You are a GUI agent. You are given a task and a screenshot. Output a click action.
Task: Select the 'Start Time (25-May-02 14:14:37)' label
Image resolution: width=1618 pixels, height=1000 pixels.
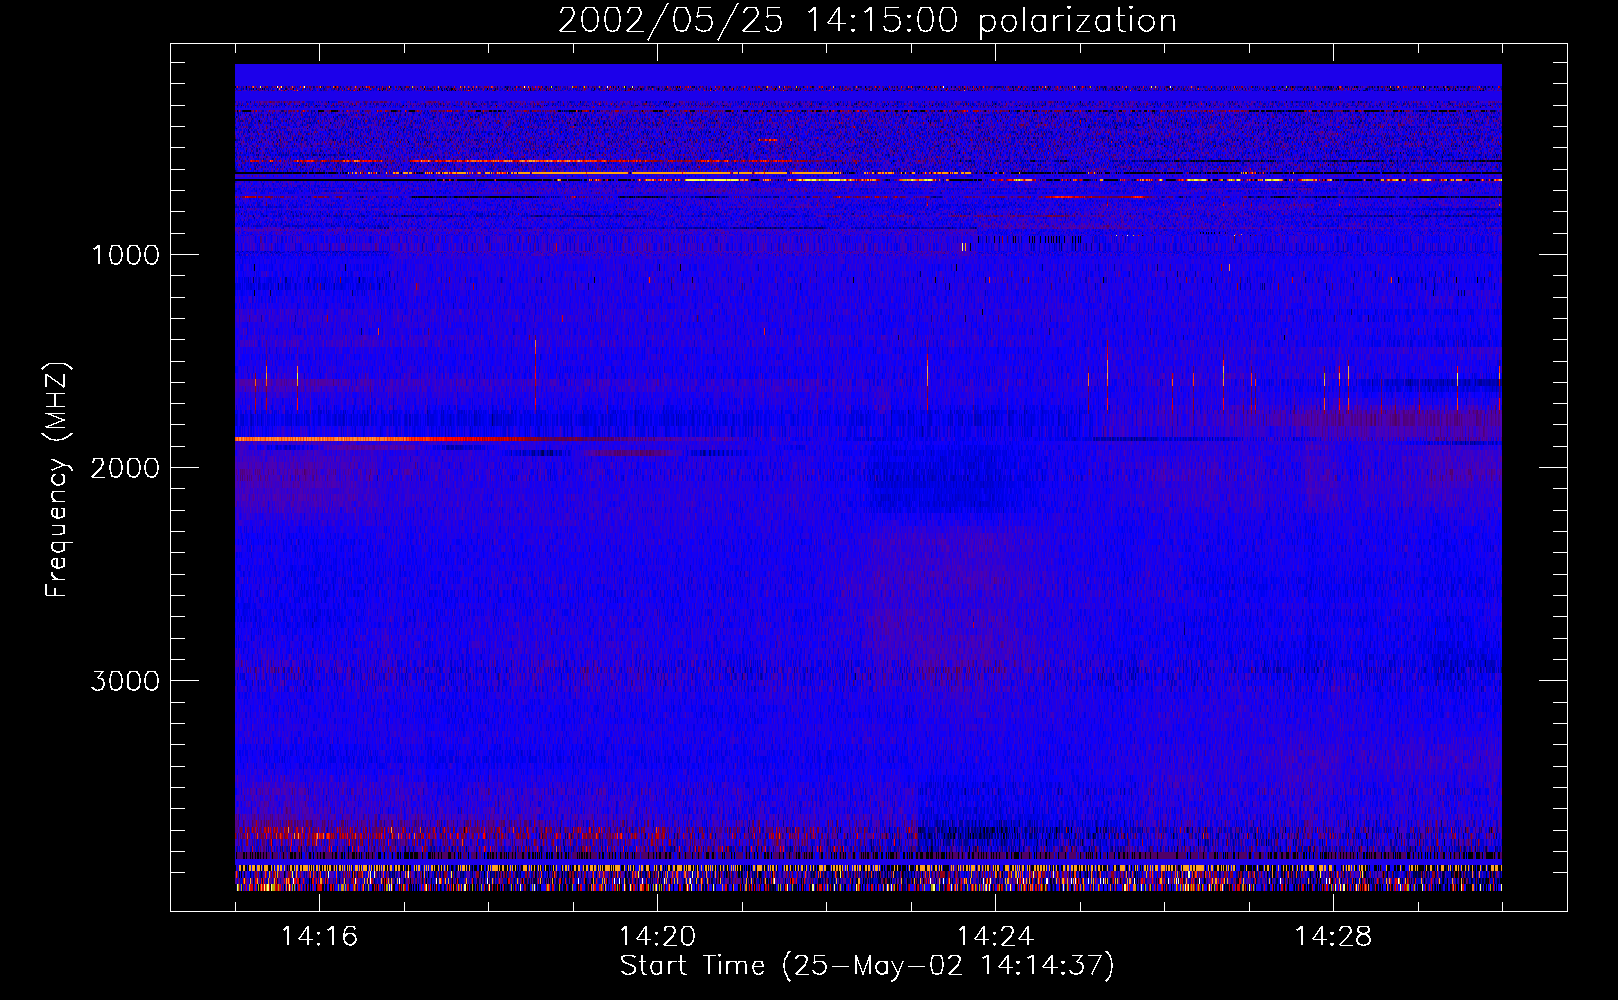point(867,966)
